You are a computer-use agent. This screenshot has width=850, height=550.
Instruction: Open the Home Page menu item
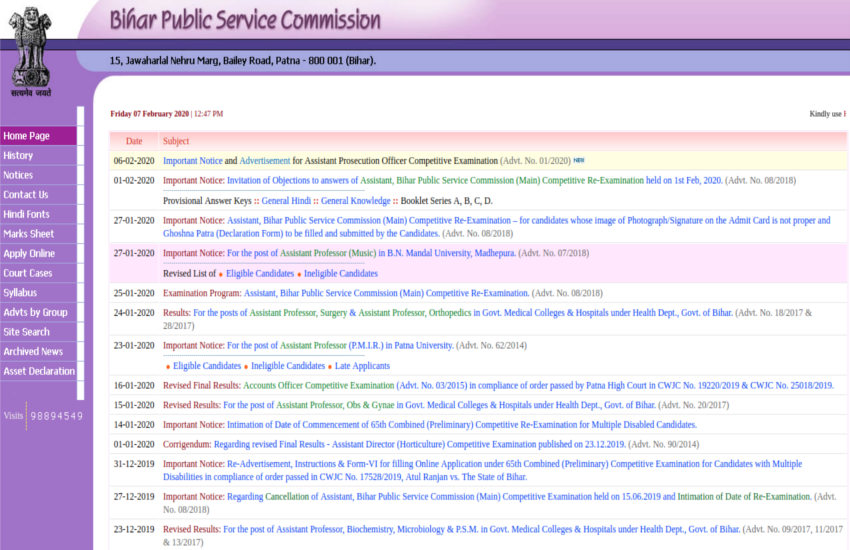[x=27, y=136]
